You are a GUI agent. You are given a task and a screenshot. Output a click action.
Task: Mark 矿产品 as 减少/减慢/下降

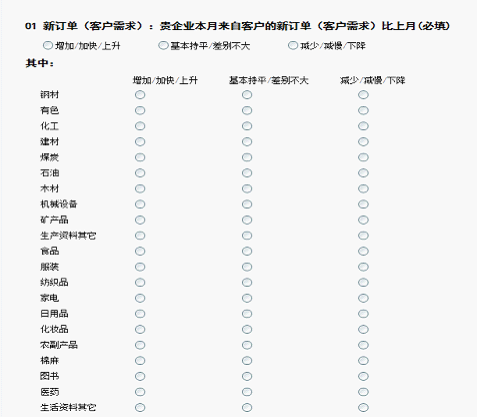[363, 220]
